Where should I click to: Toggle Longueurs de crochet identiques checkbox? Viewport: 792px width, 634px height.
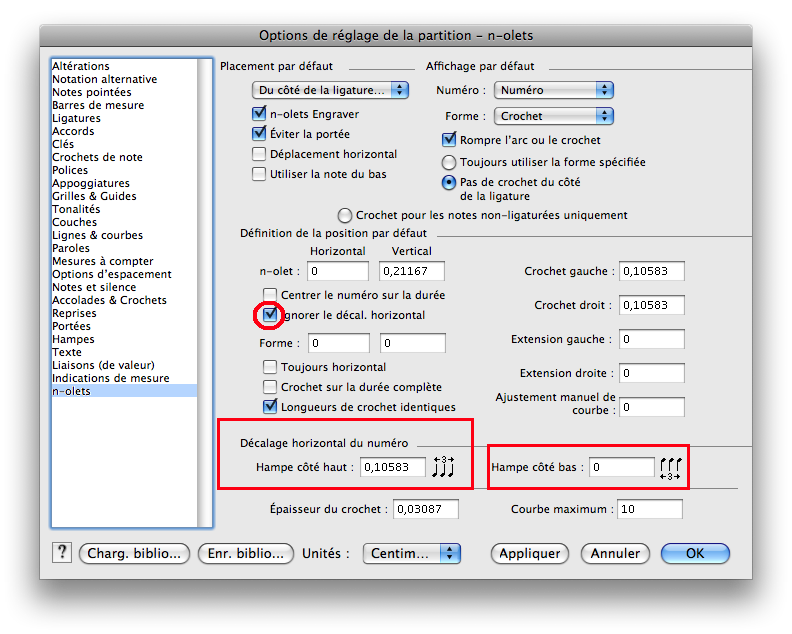[270, 407]
